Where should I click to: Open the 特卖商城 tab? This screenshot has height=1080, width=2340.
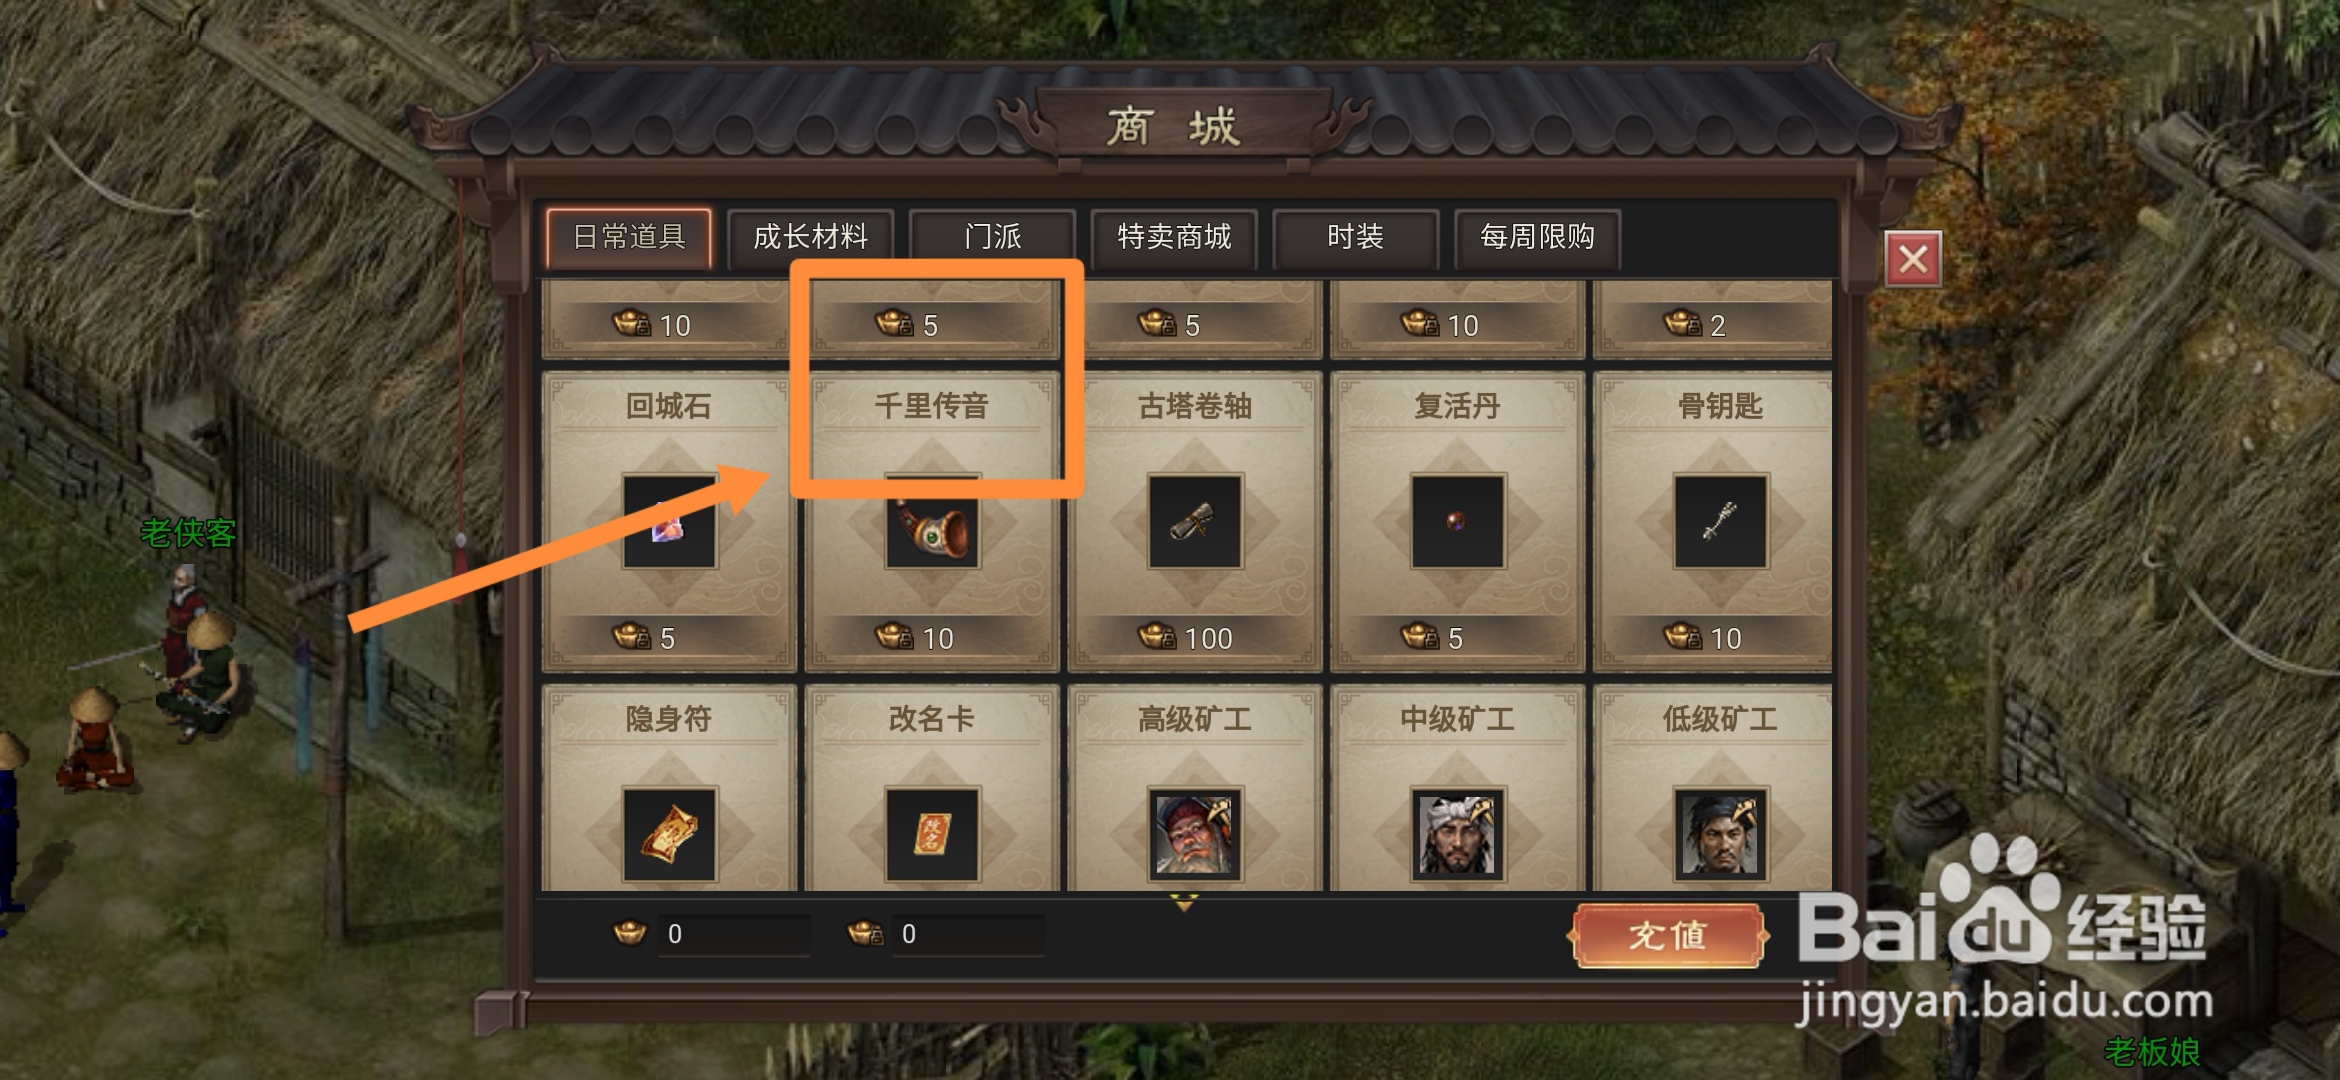[x=1174, y=238]
